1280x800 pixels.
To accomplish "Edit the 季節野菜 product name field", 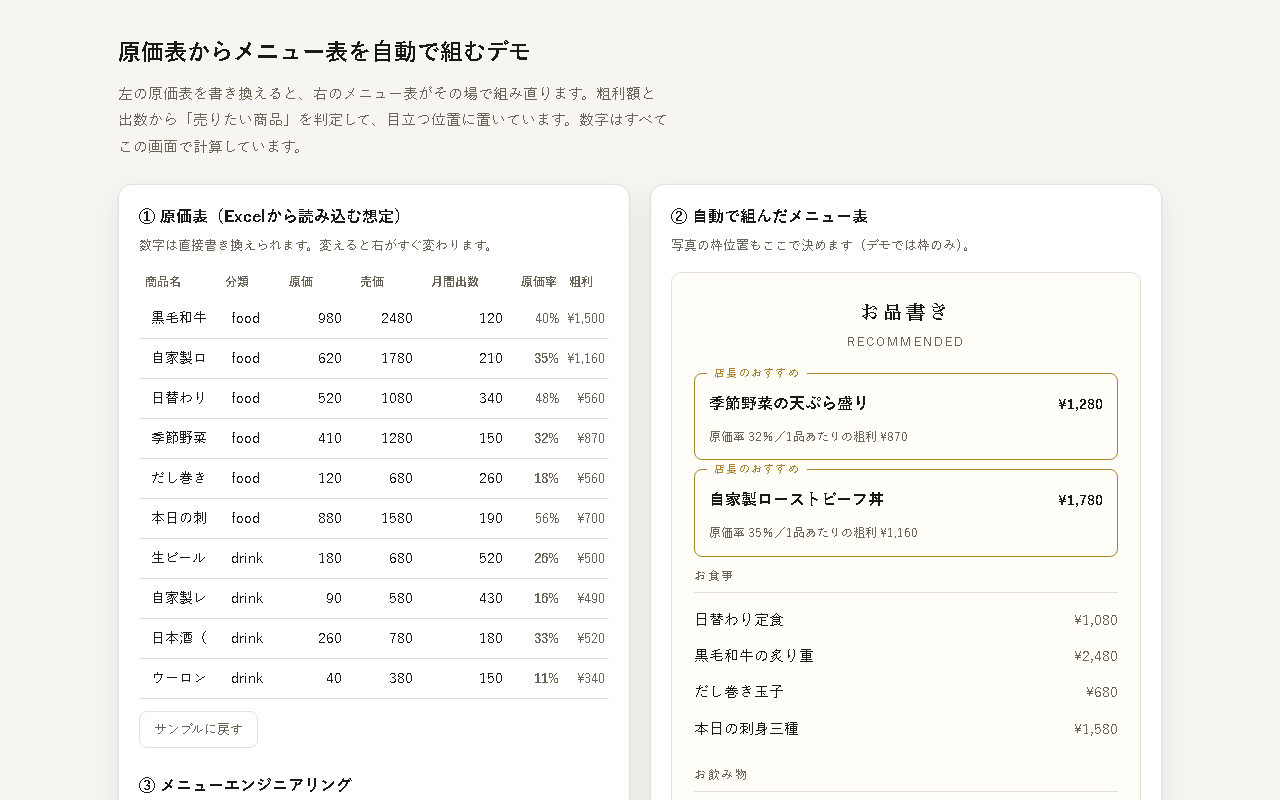I will [179, 438].
